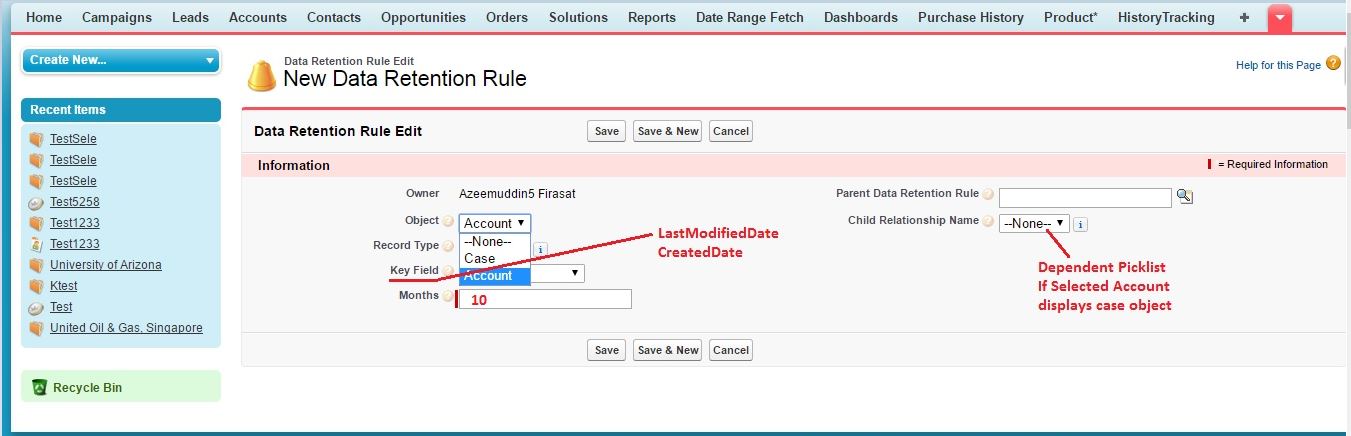The width and height of the screenshot is (1351, 436).
Task: Open the Ktest recent item link
Action: point(64,286)
